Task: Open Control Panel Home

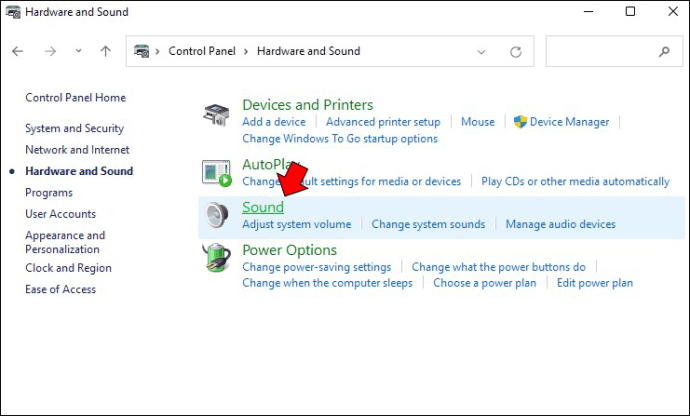Action: coord(76,97)
